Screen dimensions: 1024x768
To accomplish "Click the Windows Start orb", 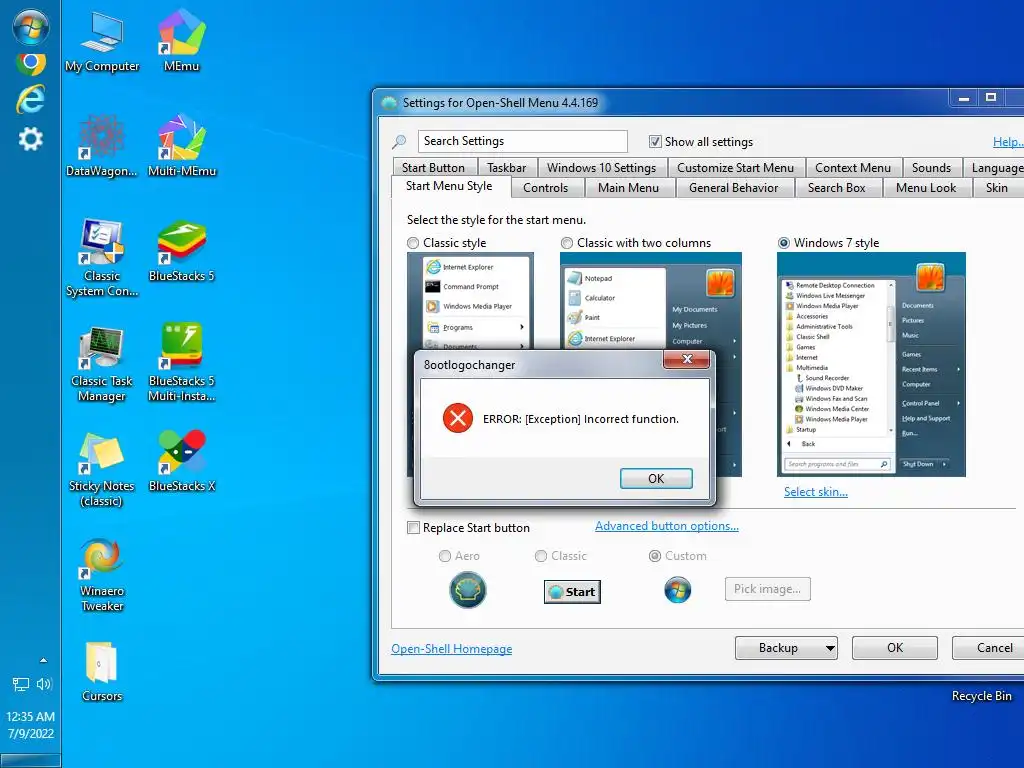I will tap(30, 27).
